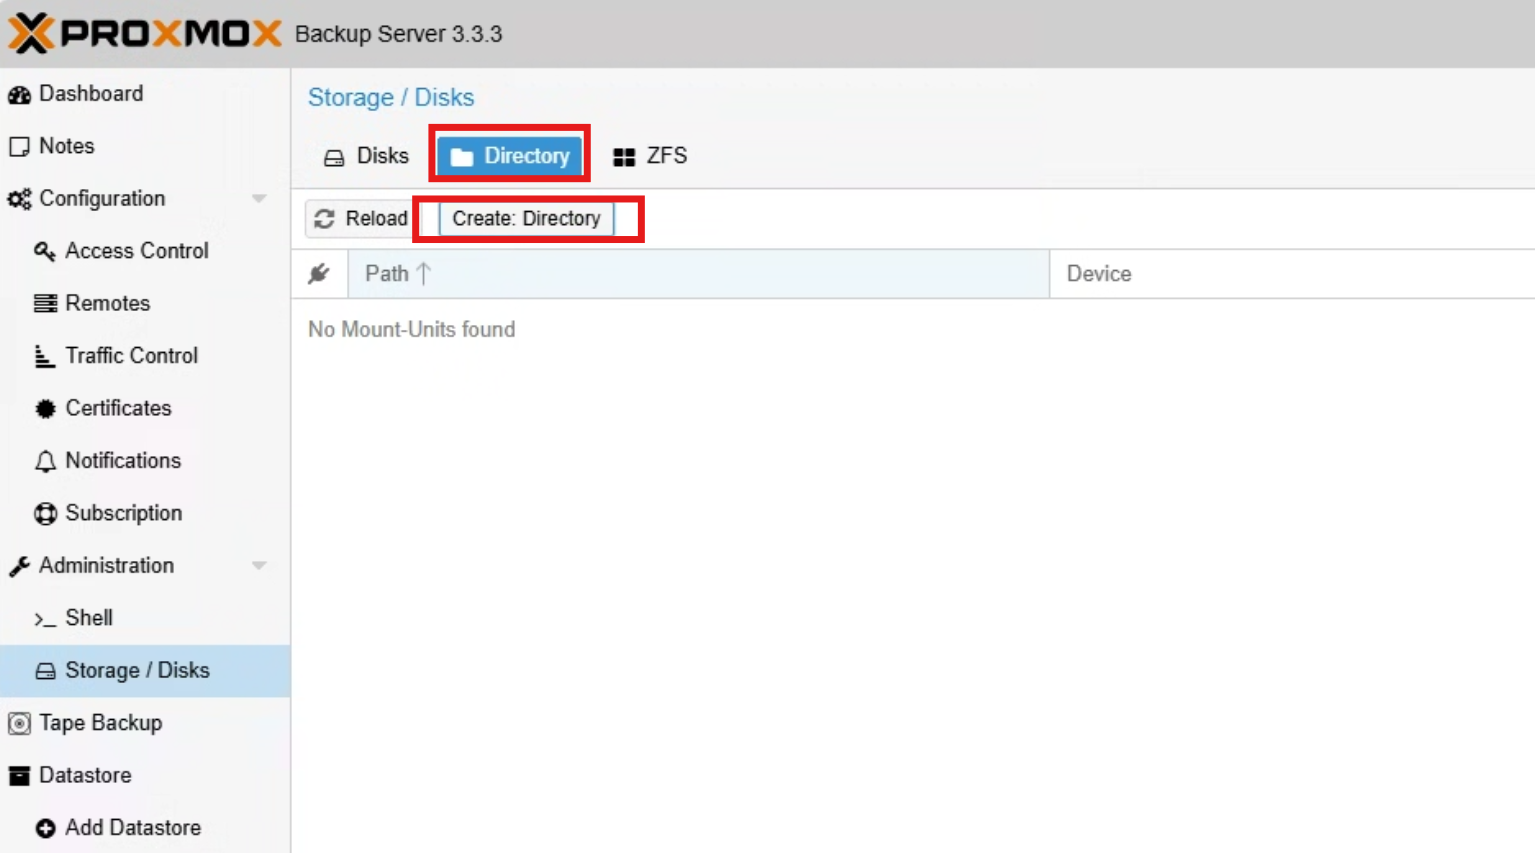
Task: Switch to the ZFS tab
Action: tap(650, 156)
